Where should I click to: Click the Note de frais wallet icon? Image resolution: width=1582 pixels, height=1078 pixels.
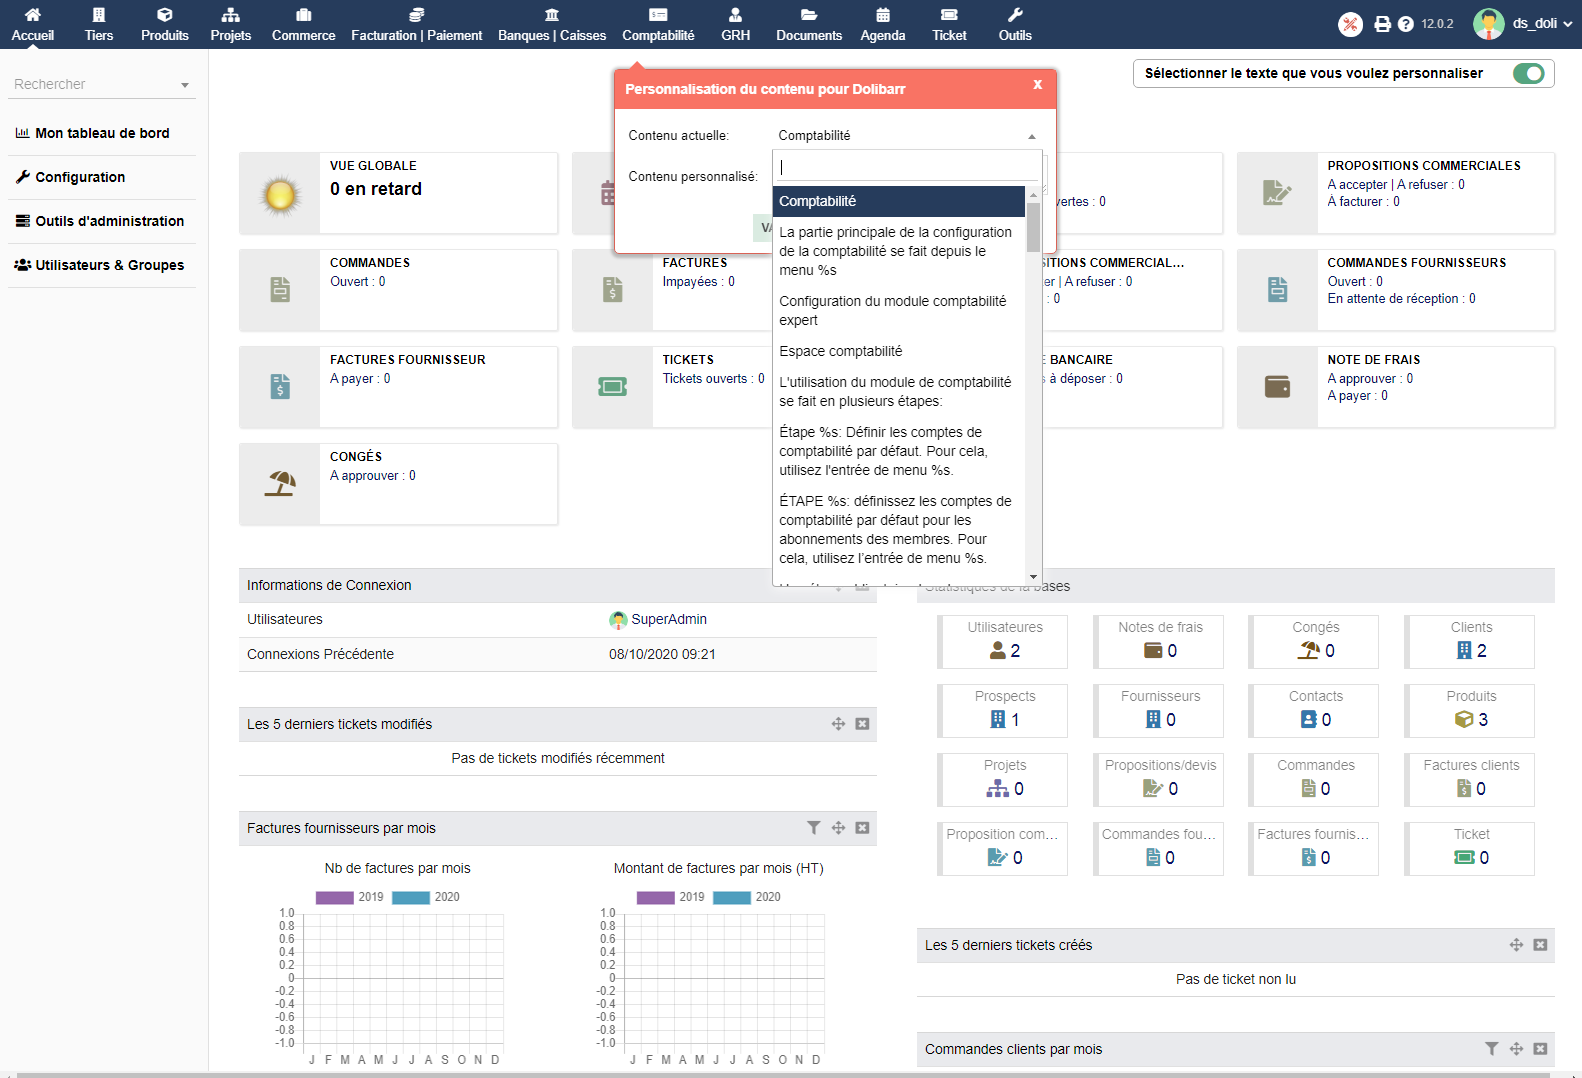coord(1277,387)
